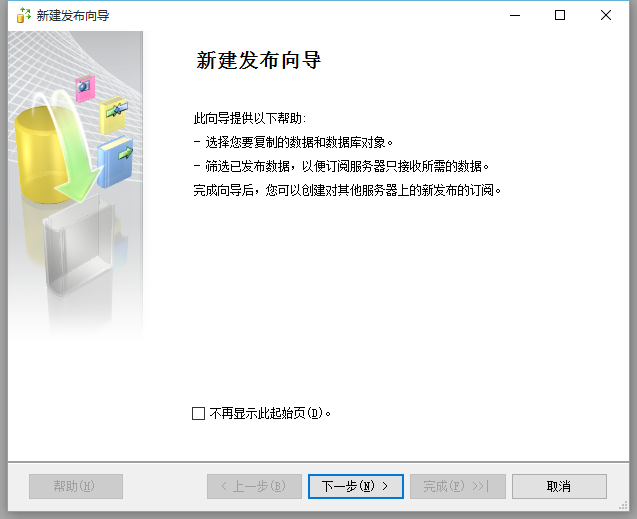The height and width of the screenshot is (519, 637).
Task: Maximize the 新建发布向导 window
Action: [560, 15]
